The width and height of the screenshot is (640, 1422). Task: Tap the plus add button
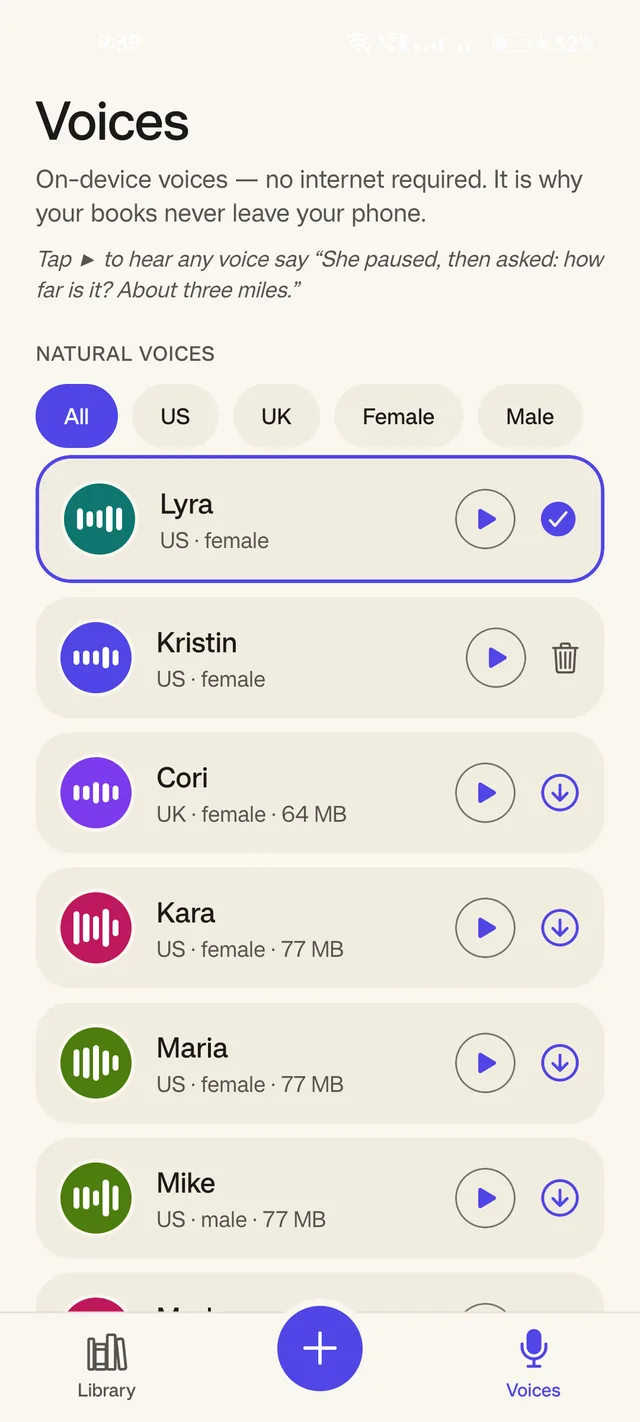[320, 1348]
